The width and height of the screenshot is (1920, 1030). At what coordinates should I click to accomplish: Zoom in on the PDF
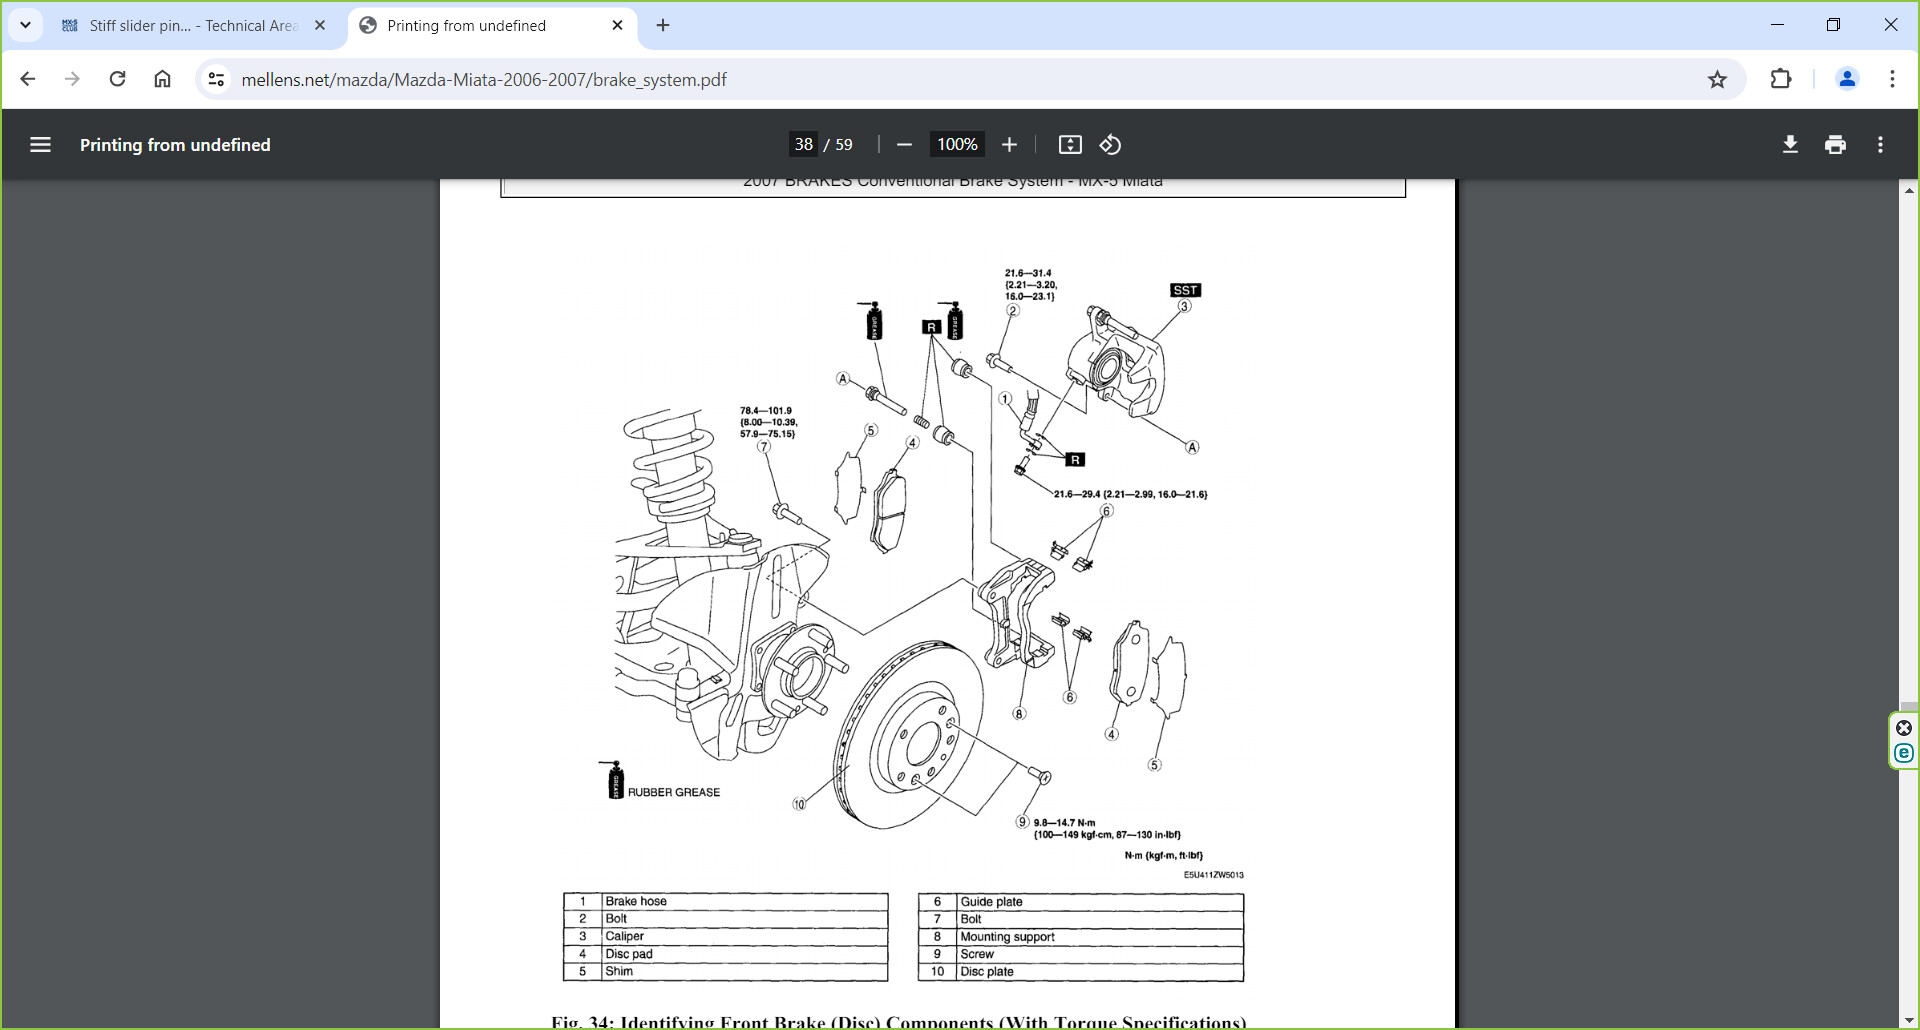(1009, 145)
